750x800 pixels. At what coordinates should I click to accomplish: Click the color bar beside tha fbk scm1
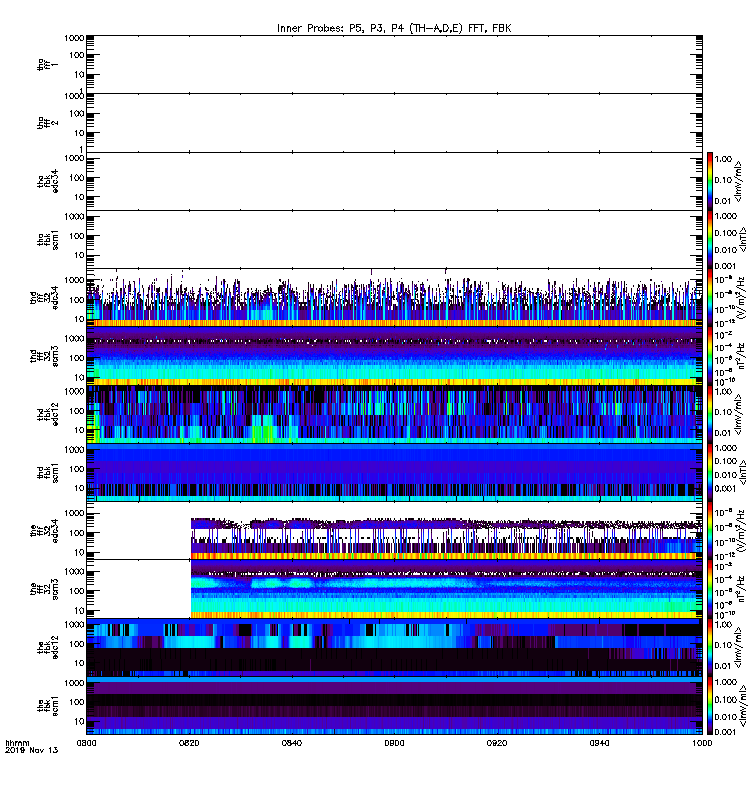[x=710, y=240]
